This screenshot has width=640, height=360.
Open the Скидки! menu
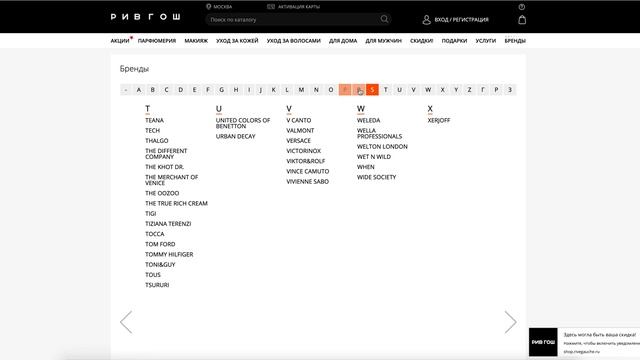(422, 41)
